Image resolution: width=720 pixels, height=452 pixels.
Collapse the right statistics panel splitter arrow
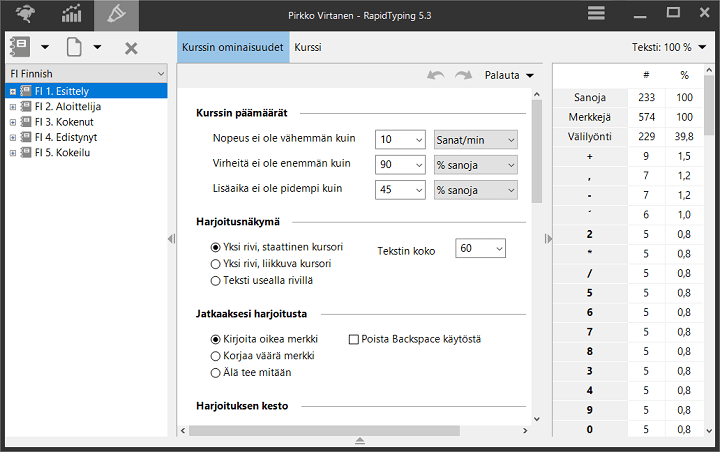pos(548,239)
